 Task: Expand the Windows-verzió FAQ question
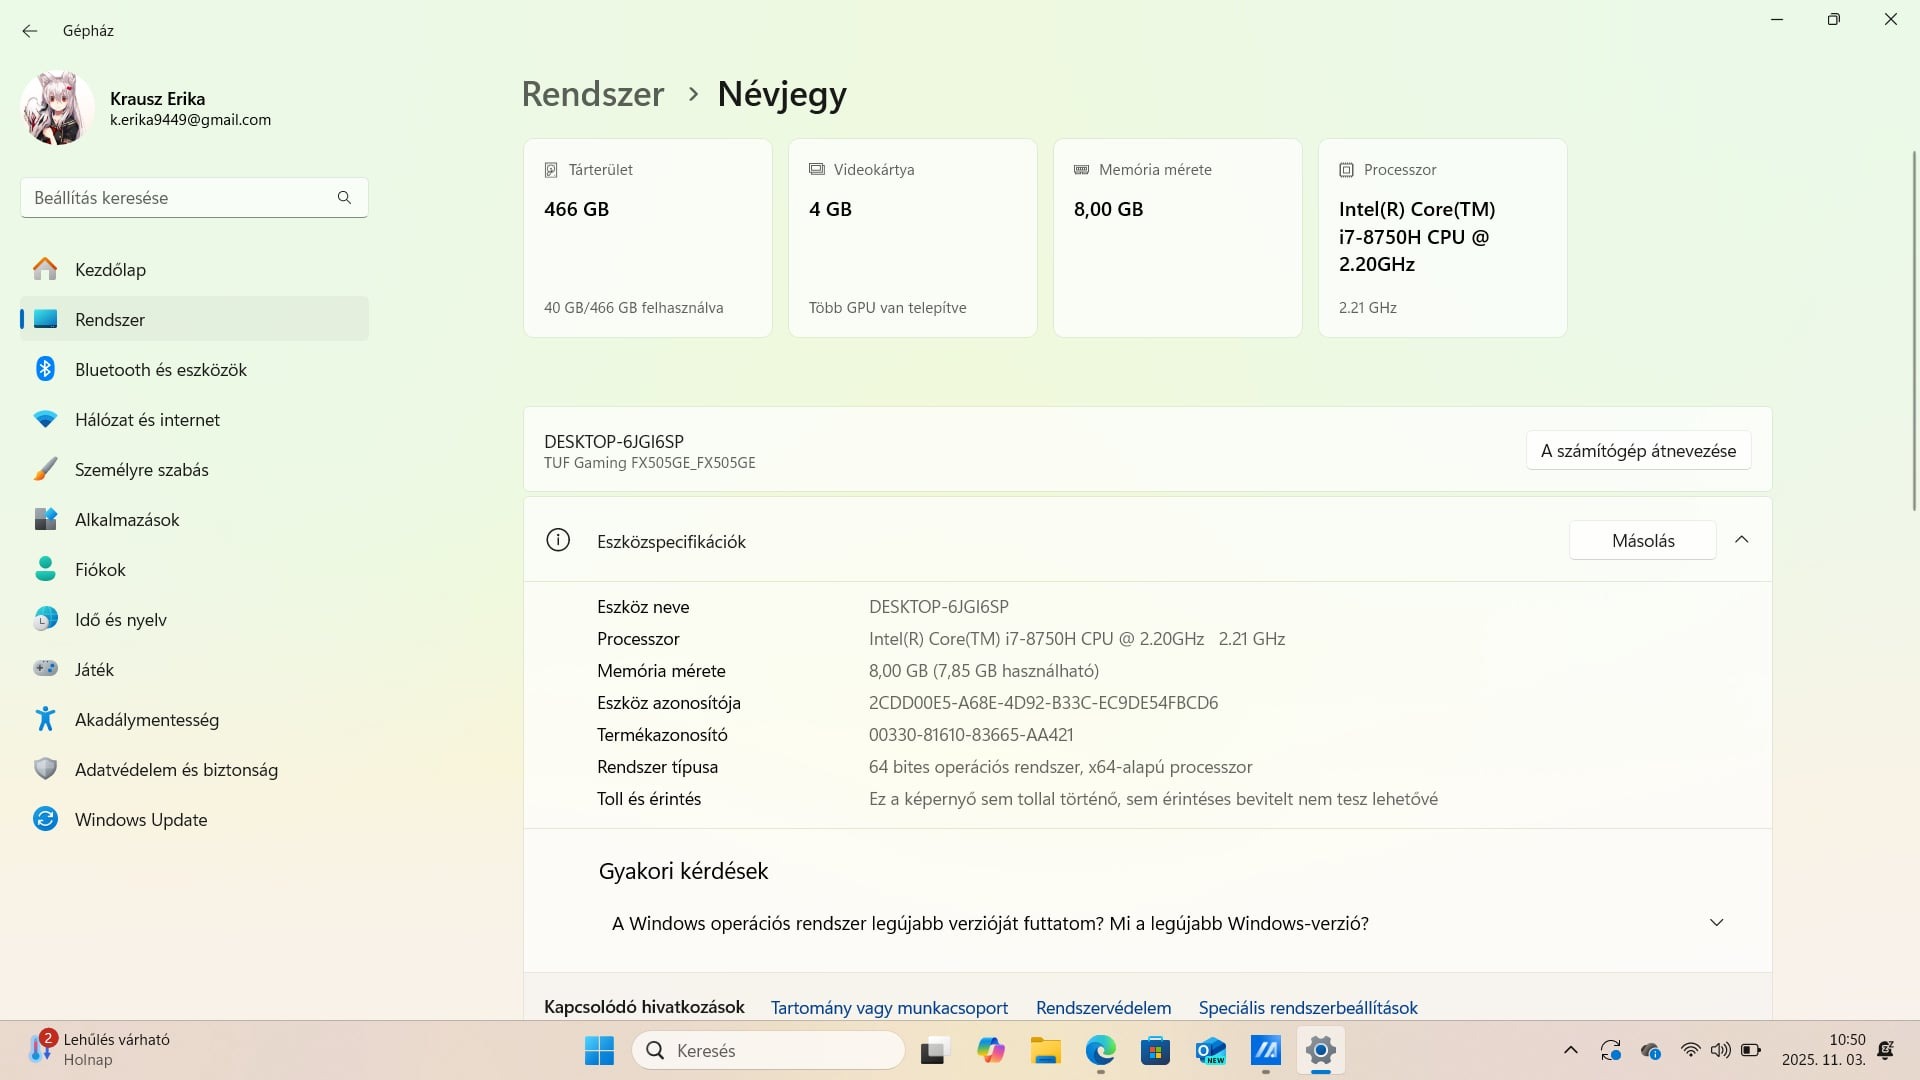1716,923
